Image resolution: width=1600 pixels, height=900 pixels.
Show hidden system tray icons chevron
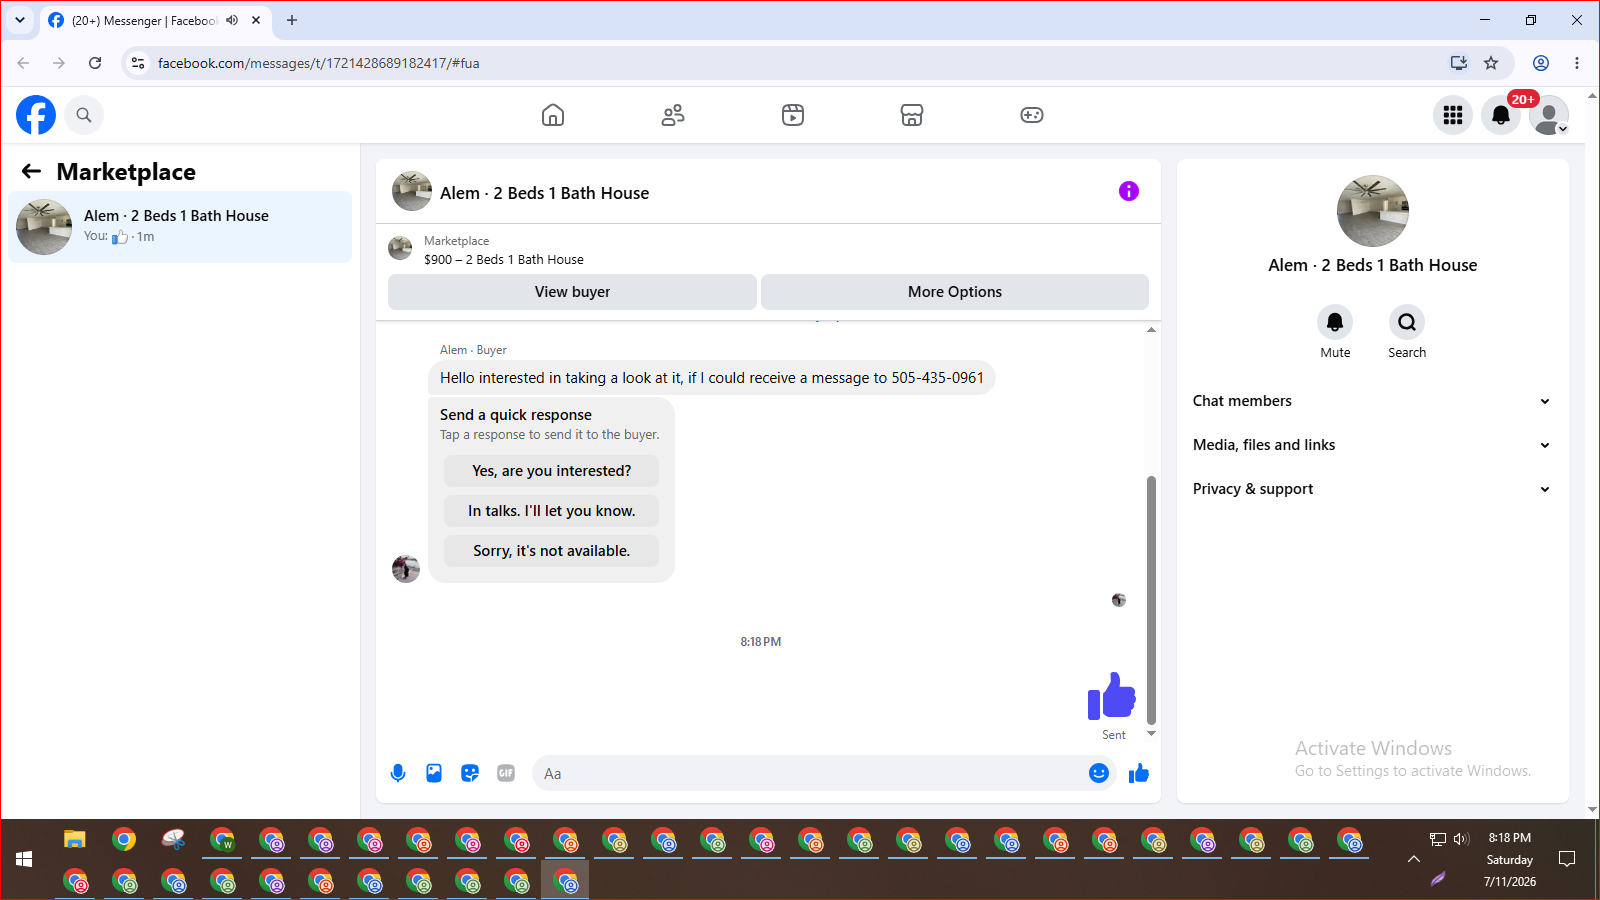[x=1414, y=859]
